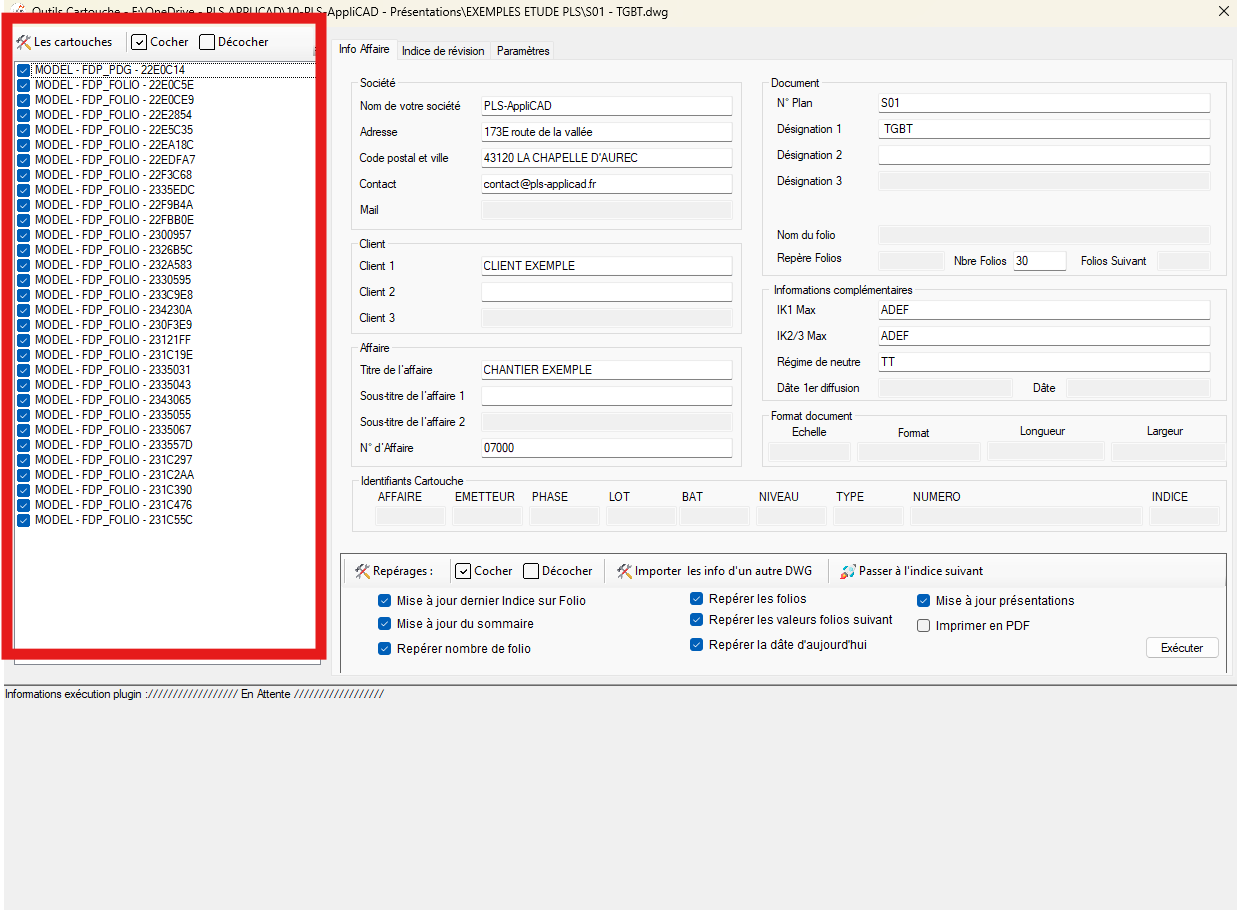1237x910 pixels.
Task: Uncheck Mise à jour du sommaire
Action: (x=385, y=624)
